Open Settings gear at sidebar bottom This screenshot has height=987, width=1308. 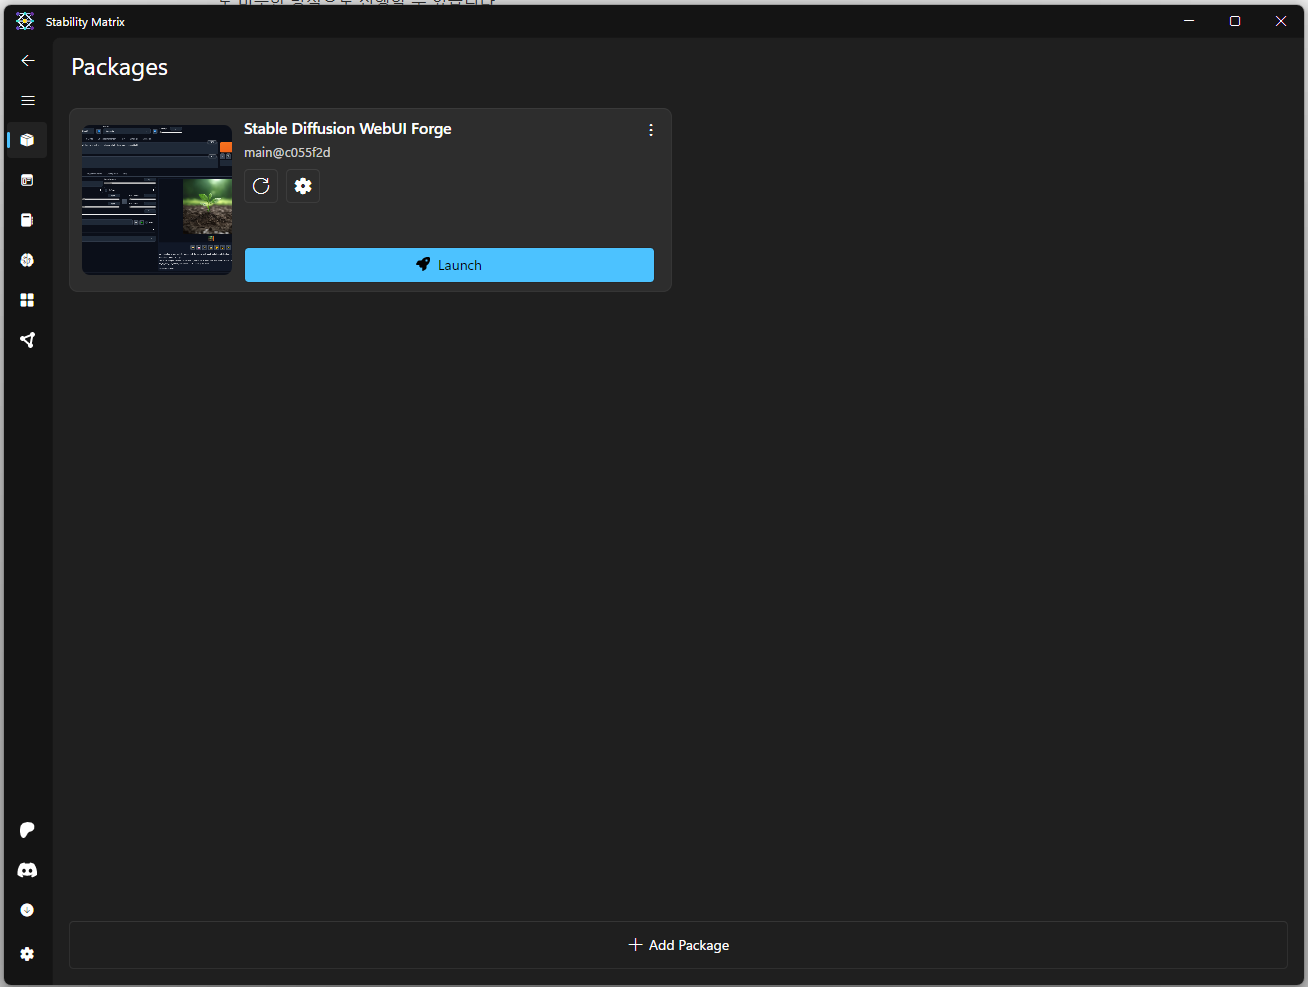tap(27, 954)
